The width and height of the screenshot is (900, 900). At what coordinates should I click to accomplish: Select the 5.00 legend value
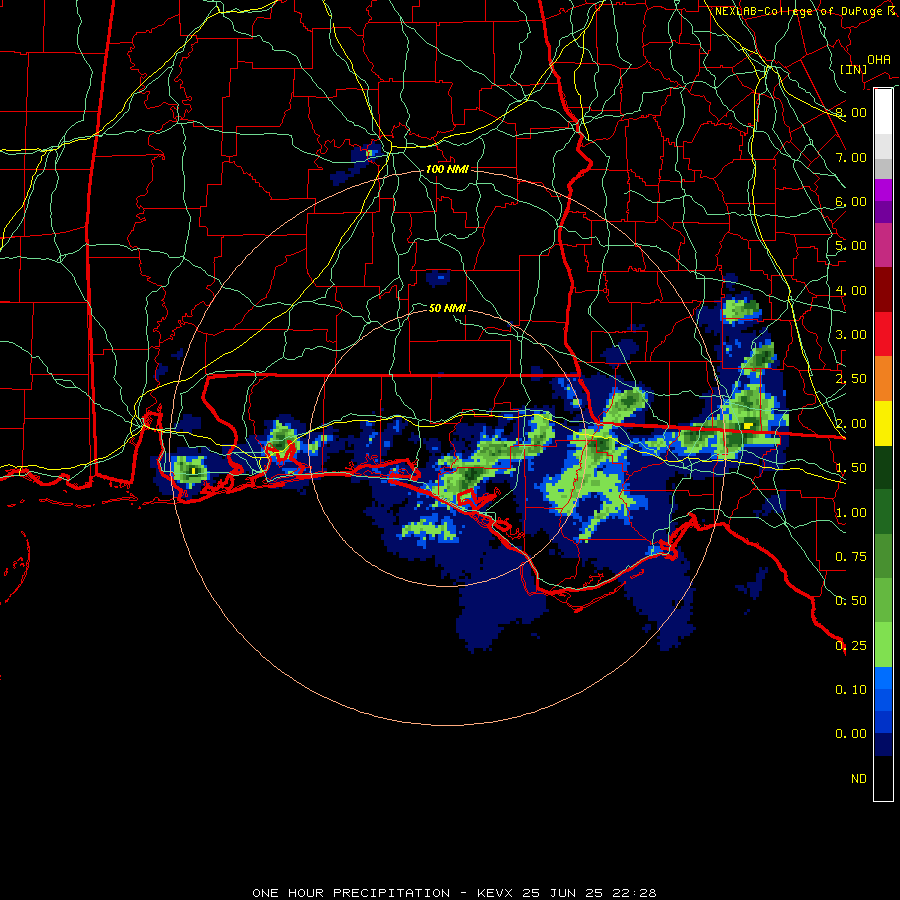[x=851, y=246]
